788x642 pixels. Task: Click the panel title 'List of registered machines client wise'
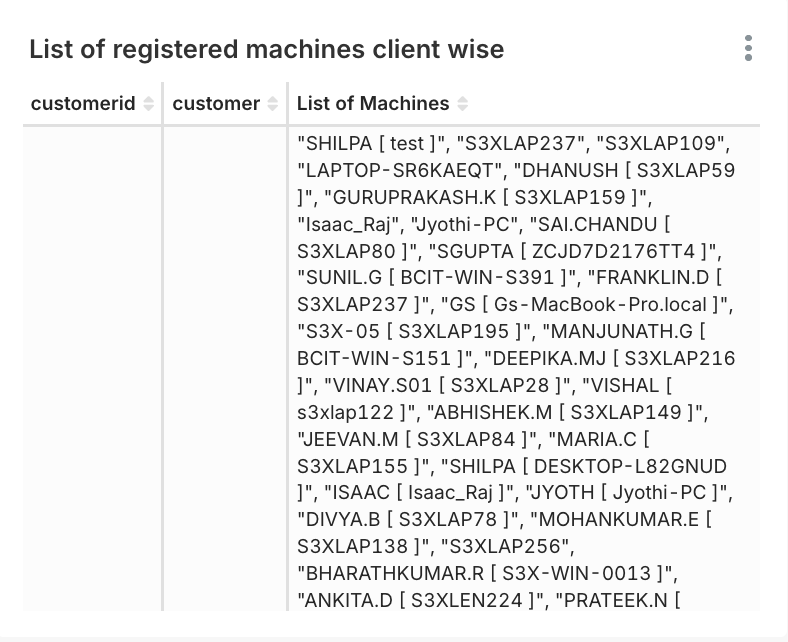267,49
